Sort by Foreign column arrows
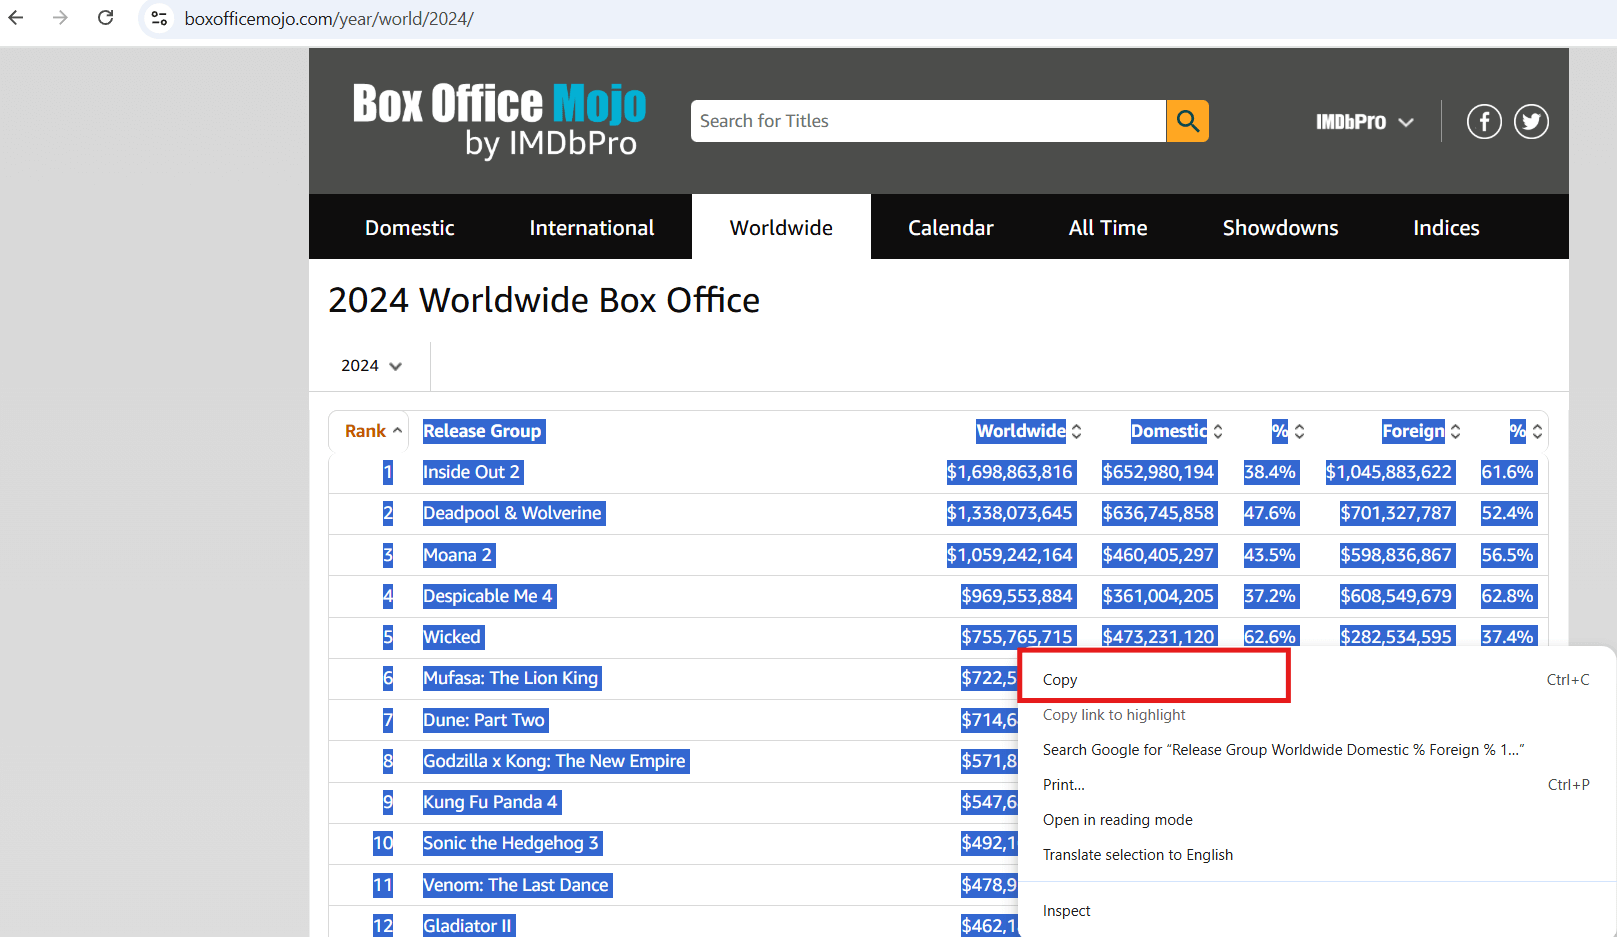This screenshot has height=937, width=1617. pyautogui.click(x=1455, y=431)
